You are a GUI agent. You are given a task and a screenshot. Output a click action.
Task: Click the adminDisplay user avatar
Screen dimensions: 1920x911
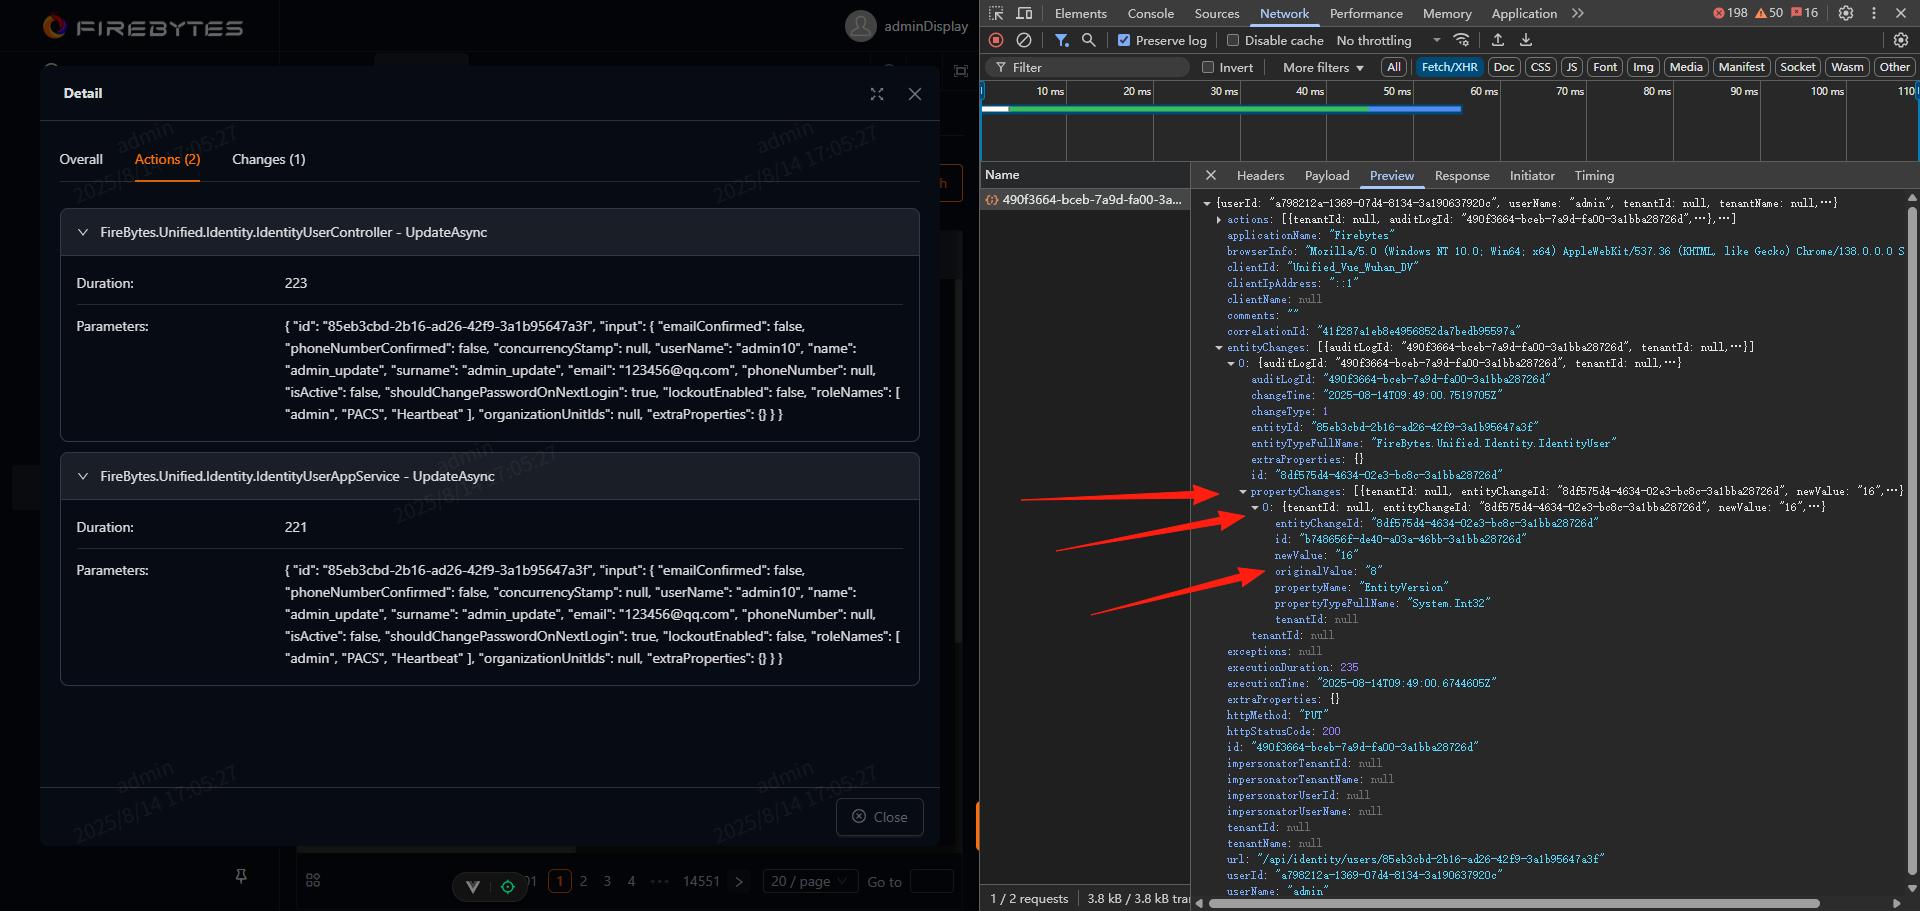[860, 26]
